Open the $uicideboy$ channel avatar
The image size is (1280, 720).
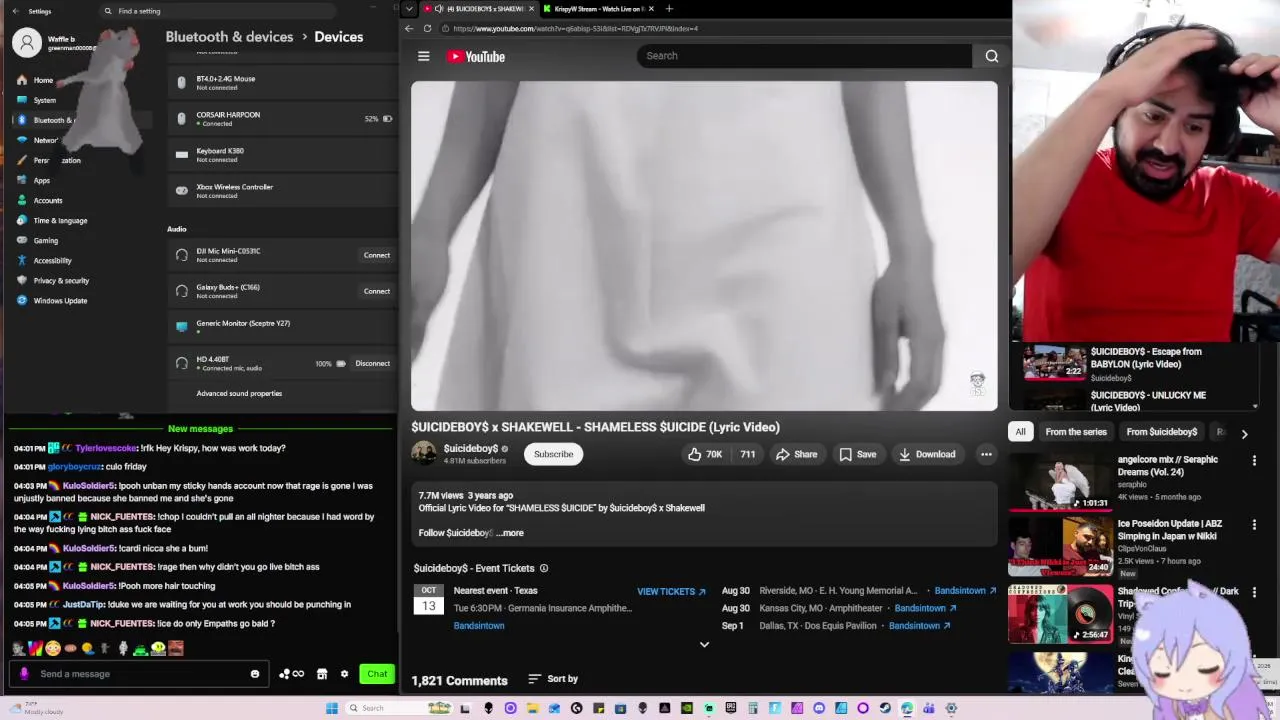(424, 454)
